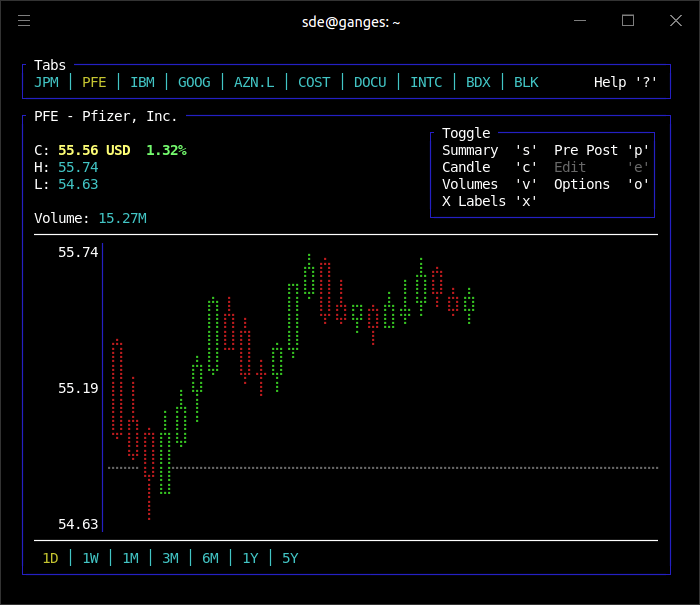
Task: Select the BDX tab
Action: click(478, 83)
